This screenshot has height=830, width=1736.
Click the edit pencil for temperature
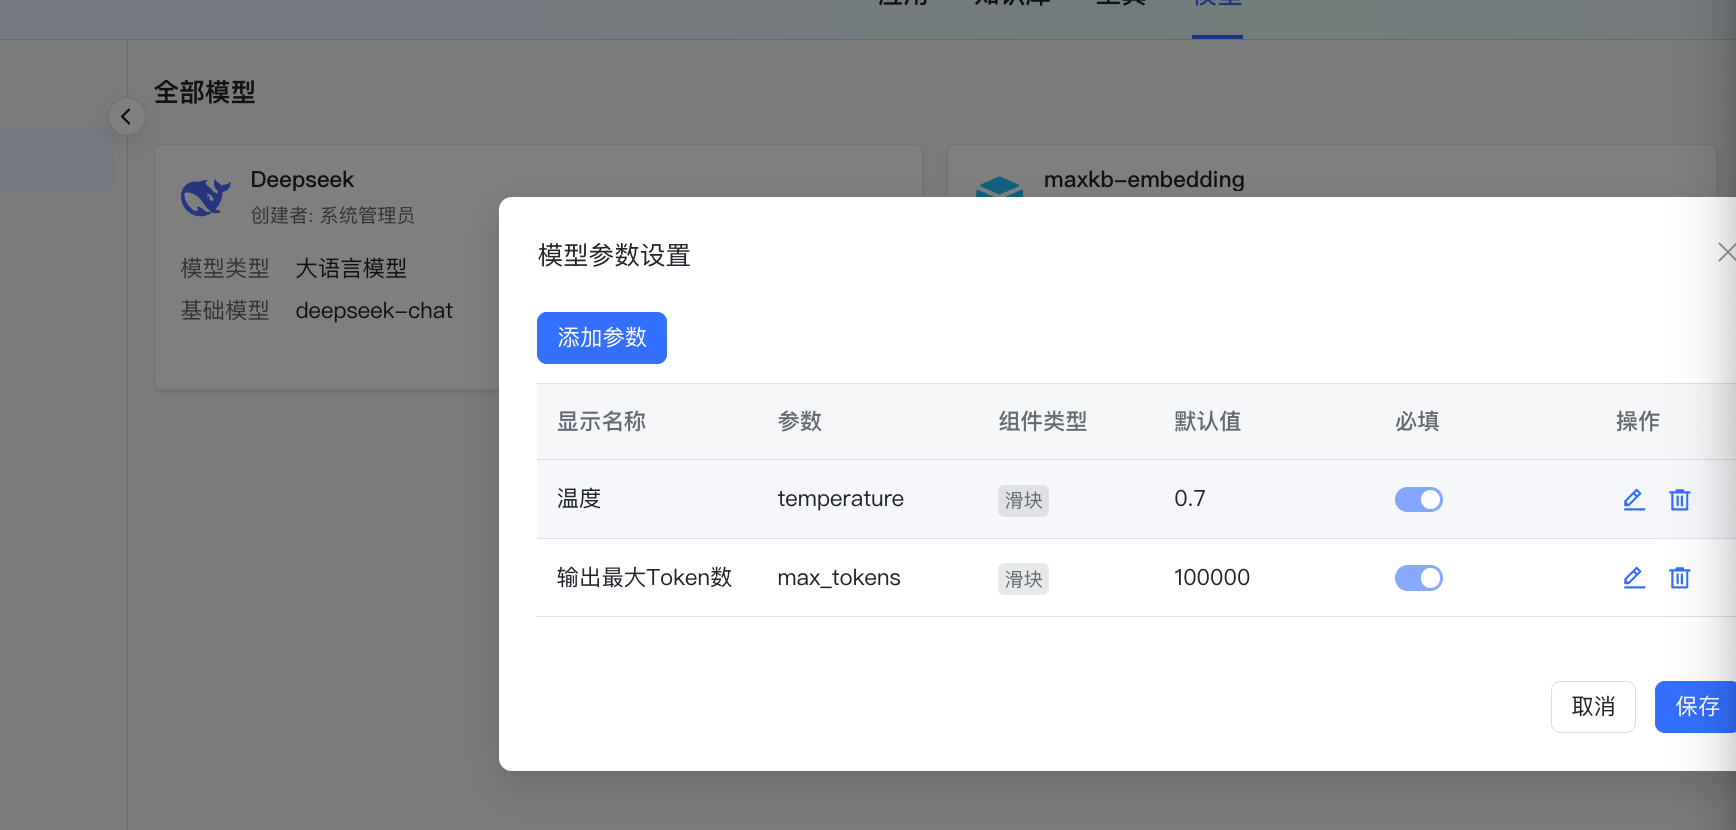(1633, 499)
